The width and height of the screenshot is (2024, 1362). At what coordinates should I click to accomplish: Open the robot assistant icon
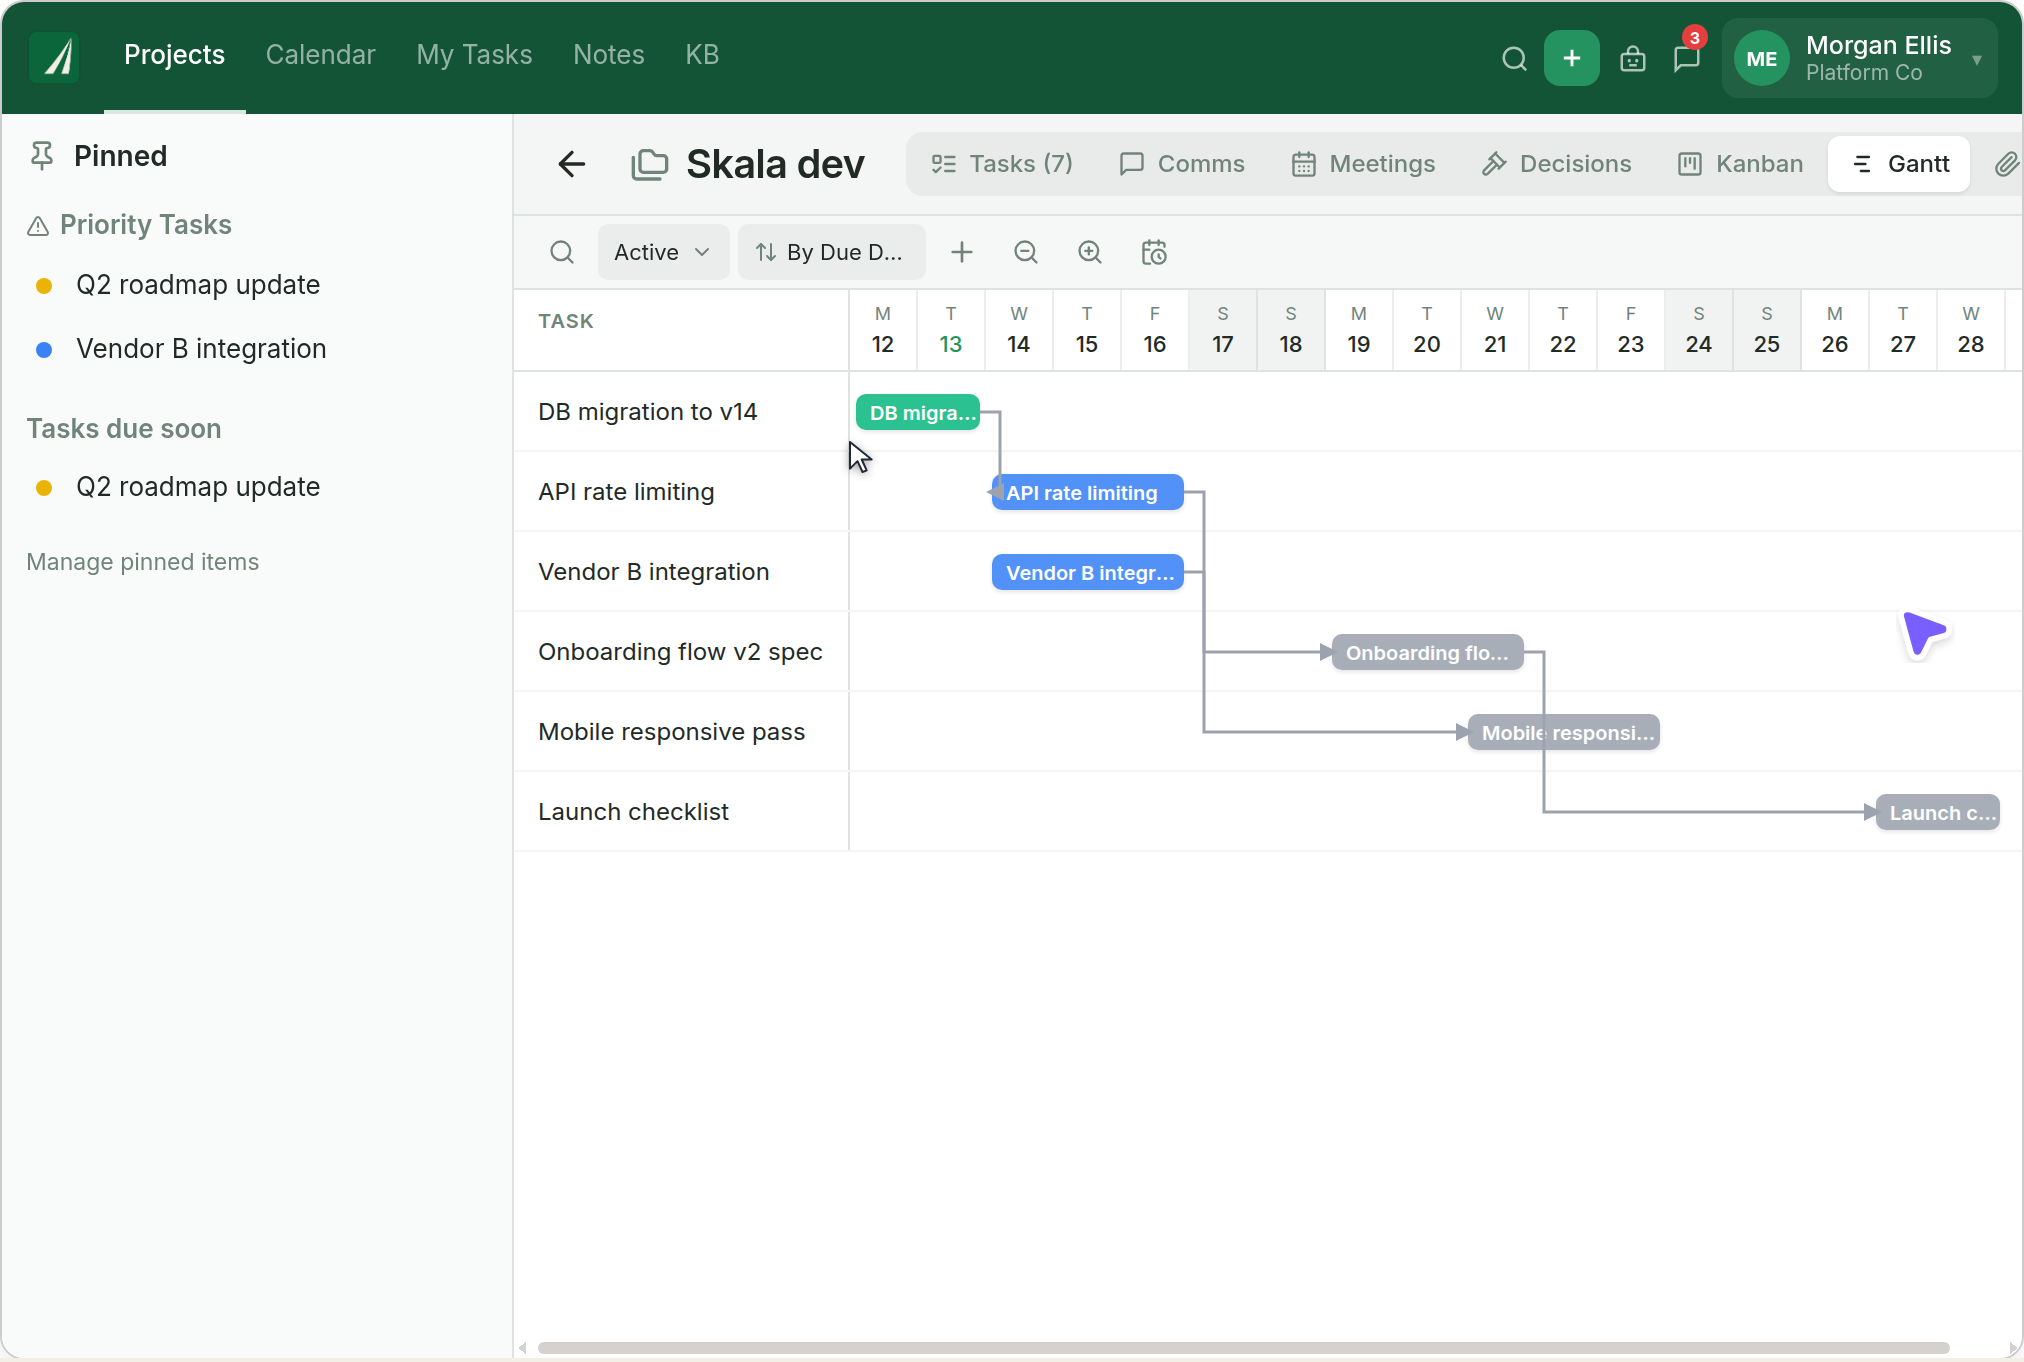click(1632, 59)
